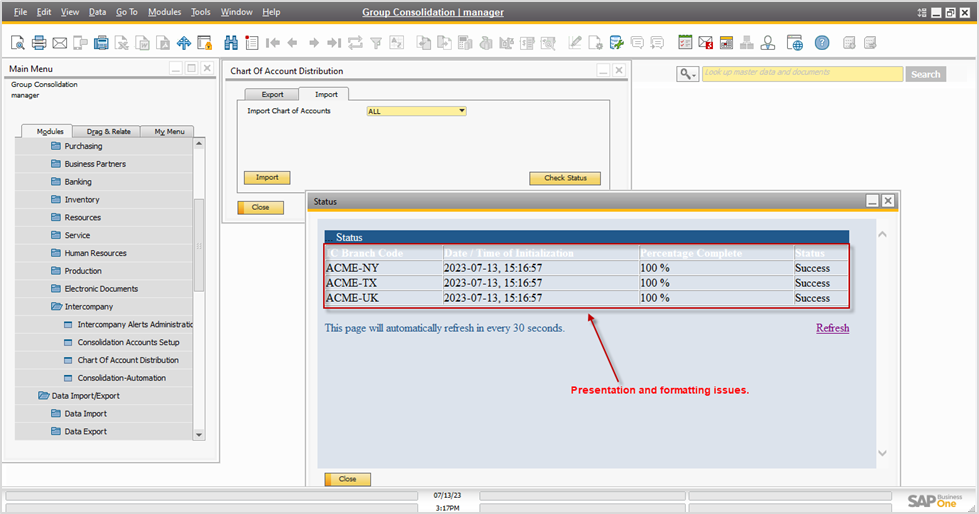Viewport: 979px width, 514px height.
Task: Open the Modules menu in menu bar
Action: pyautogui.click(x=164, y=12)
